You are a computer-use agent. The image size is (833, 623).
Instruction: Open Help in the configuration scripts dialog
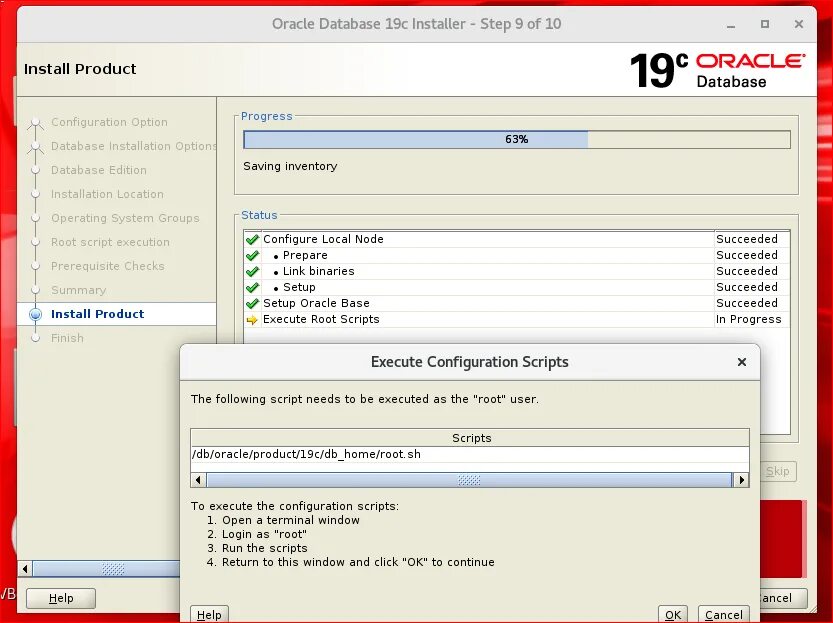click(209, 614)
